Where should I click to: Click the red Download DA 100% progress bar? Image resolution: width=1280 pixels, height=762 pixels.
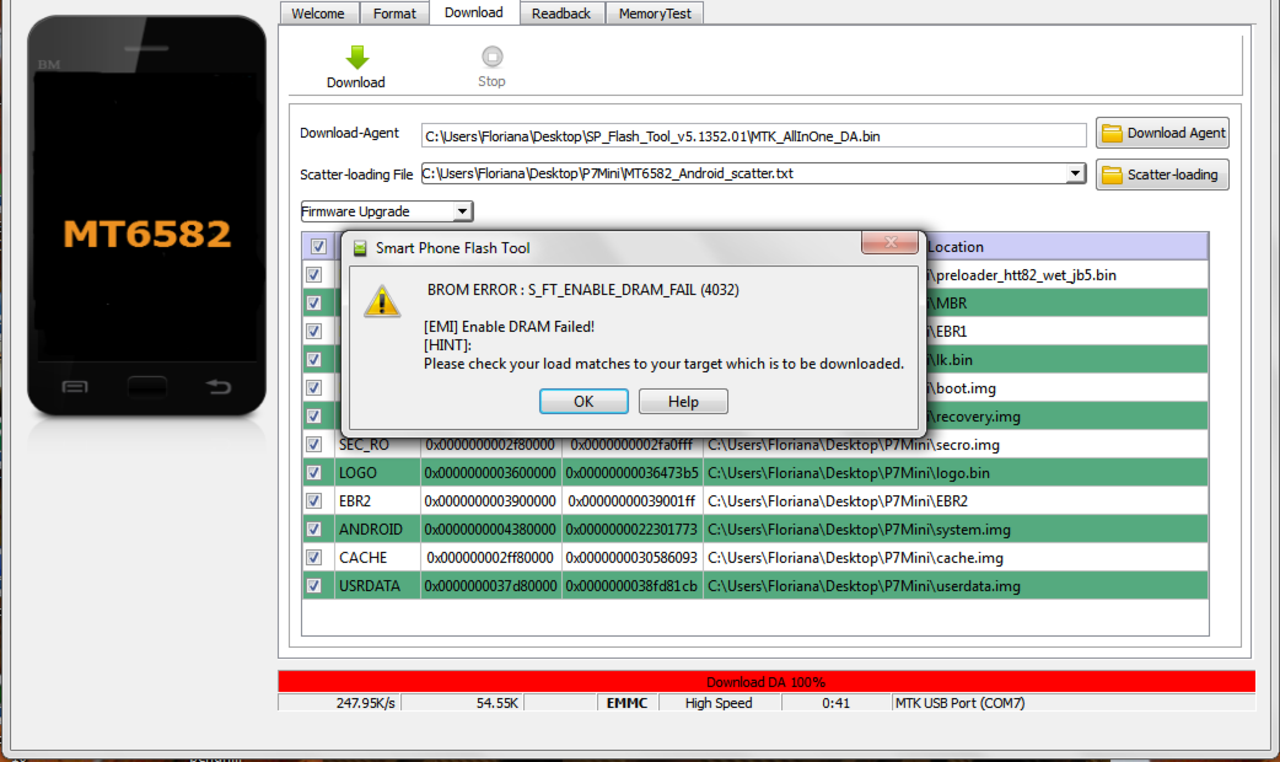coord(766,682)
